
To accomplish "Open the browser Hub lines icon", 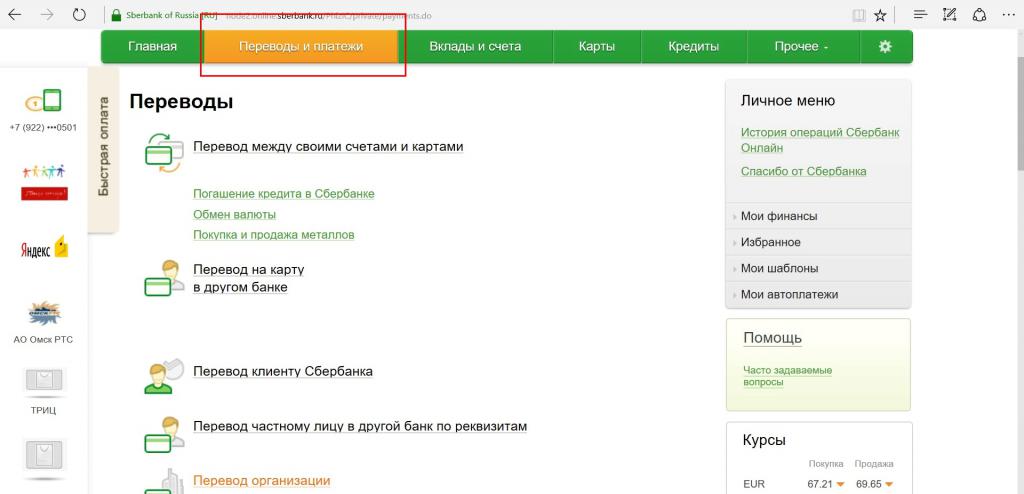I will [920, 14].
